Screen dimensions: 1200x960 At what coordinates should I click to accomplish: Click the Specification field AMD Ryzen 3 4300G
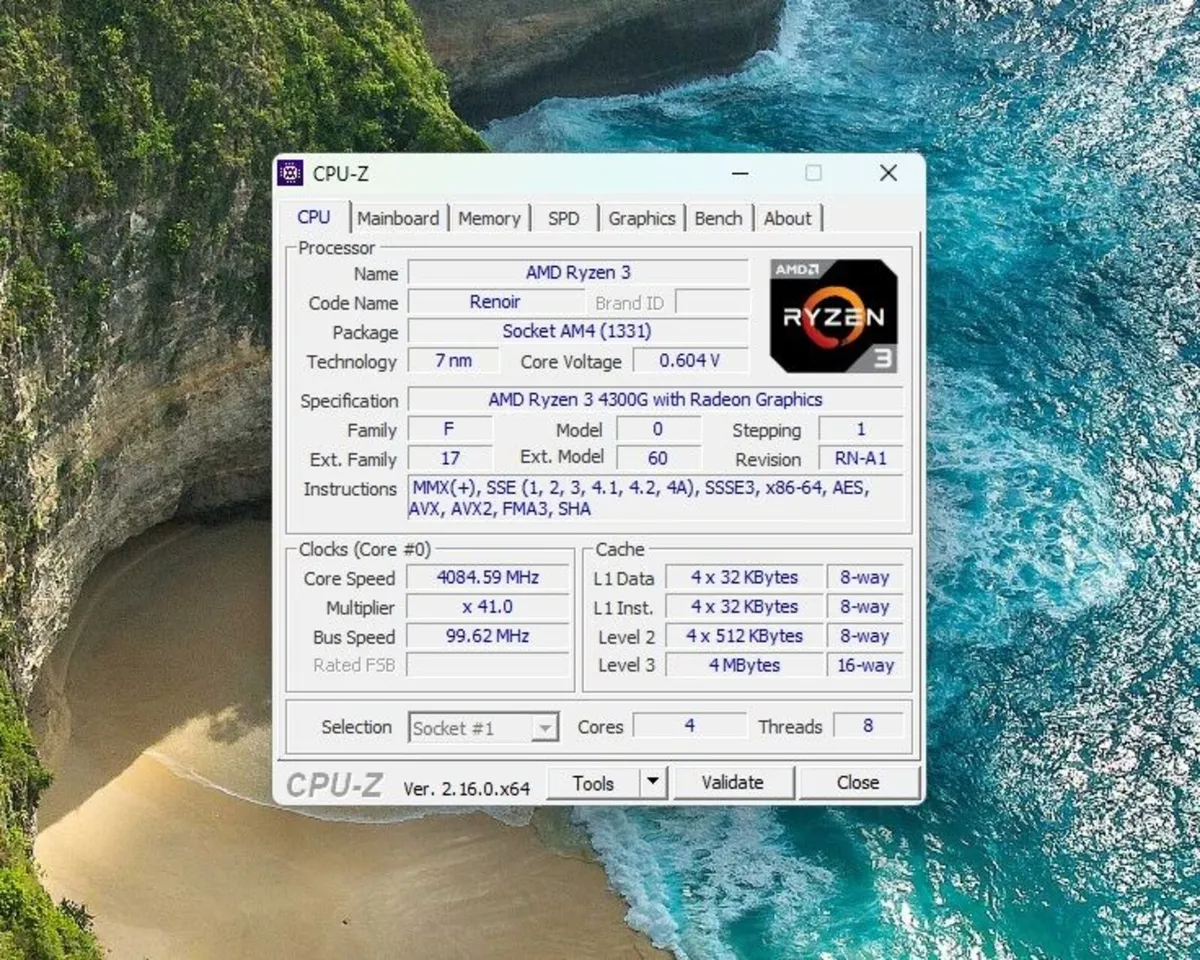655,399
